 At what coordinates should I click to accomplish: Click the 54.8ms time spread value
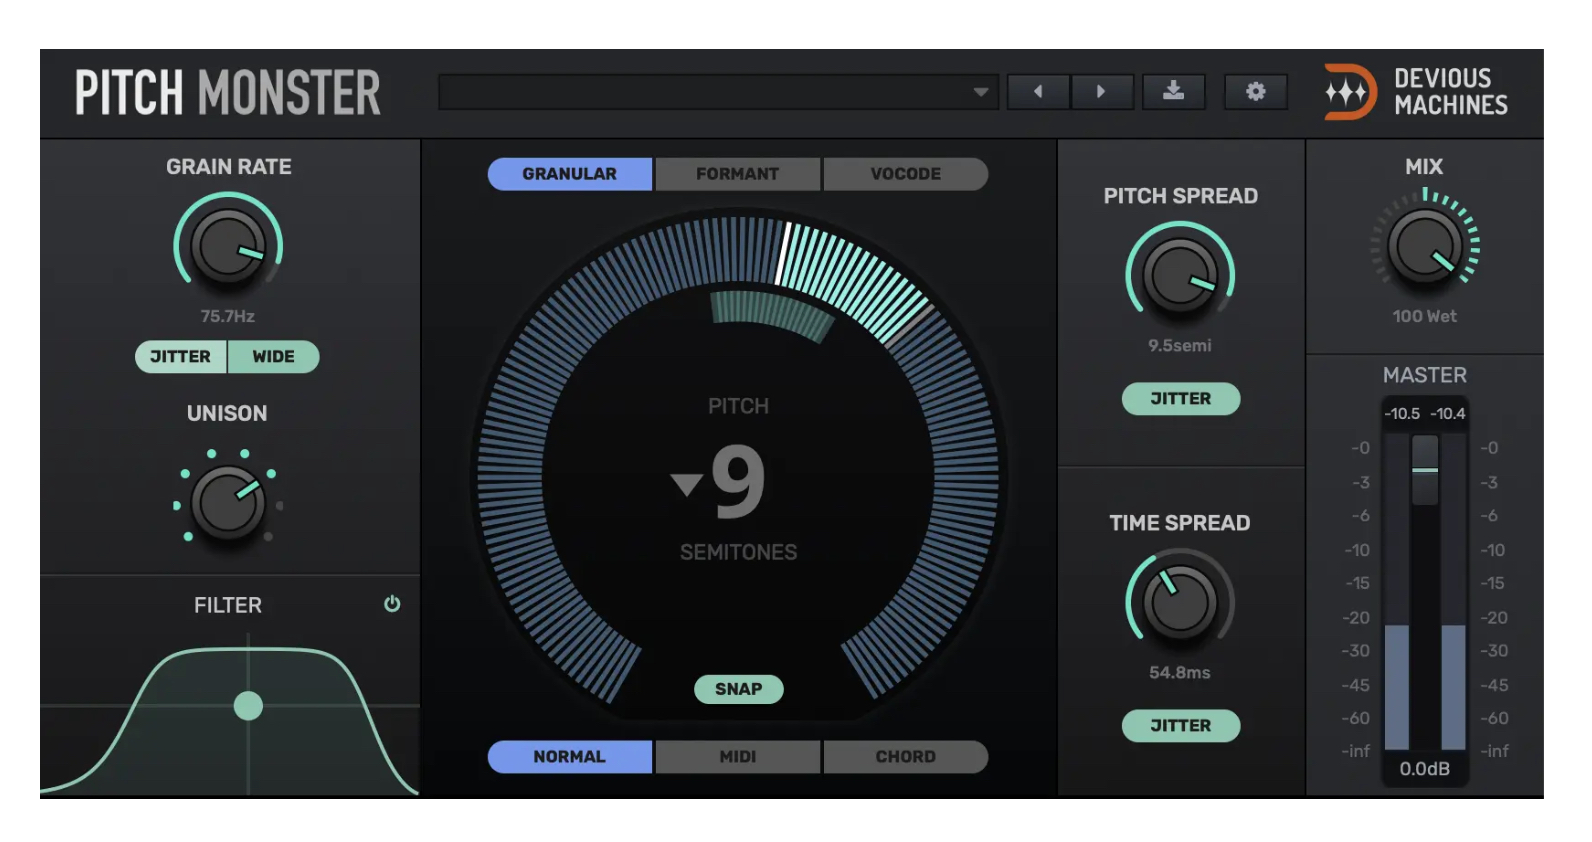pos(1180,673)
